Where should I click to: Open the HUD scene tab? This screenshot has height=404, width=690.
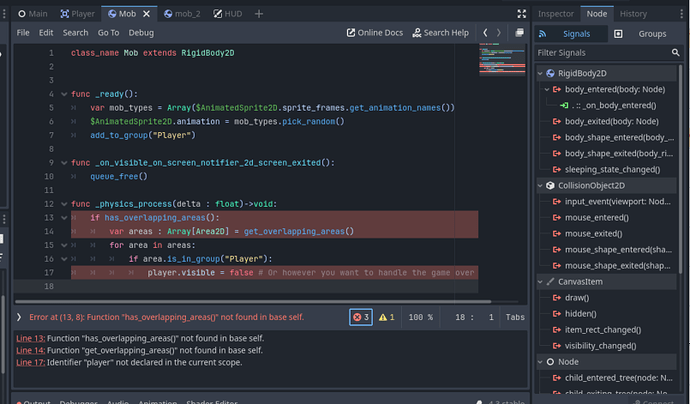click(x=228, y=14)
